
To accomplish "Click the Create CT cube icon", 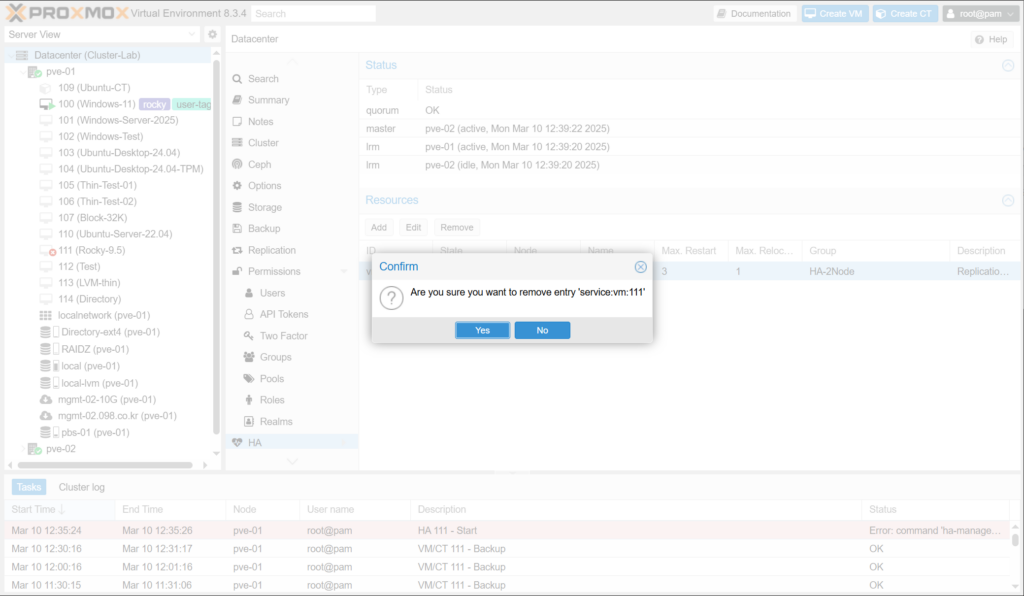I will [x=882, y=14].
